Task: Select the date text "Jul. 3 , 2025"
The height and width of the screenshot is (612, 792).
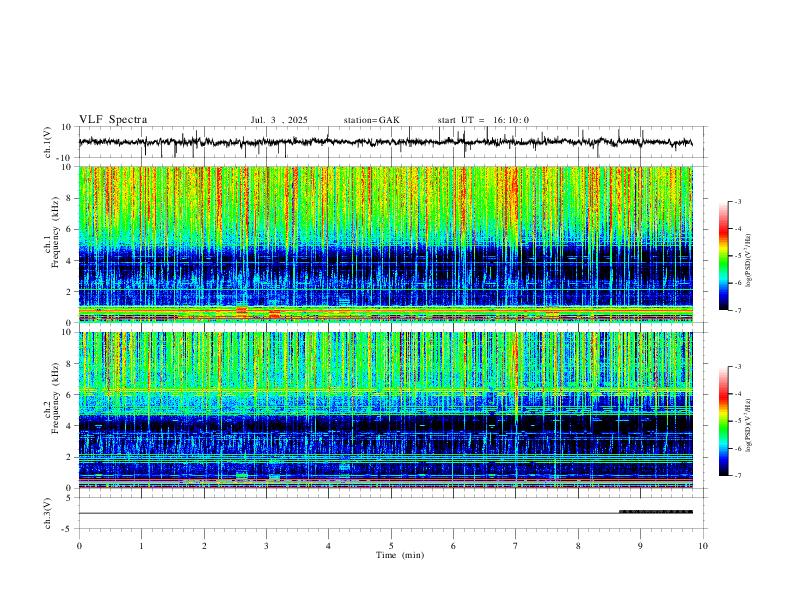Action: pos(279,120)
